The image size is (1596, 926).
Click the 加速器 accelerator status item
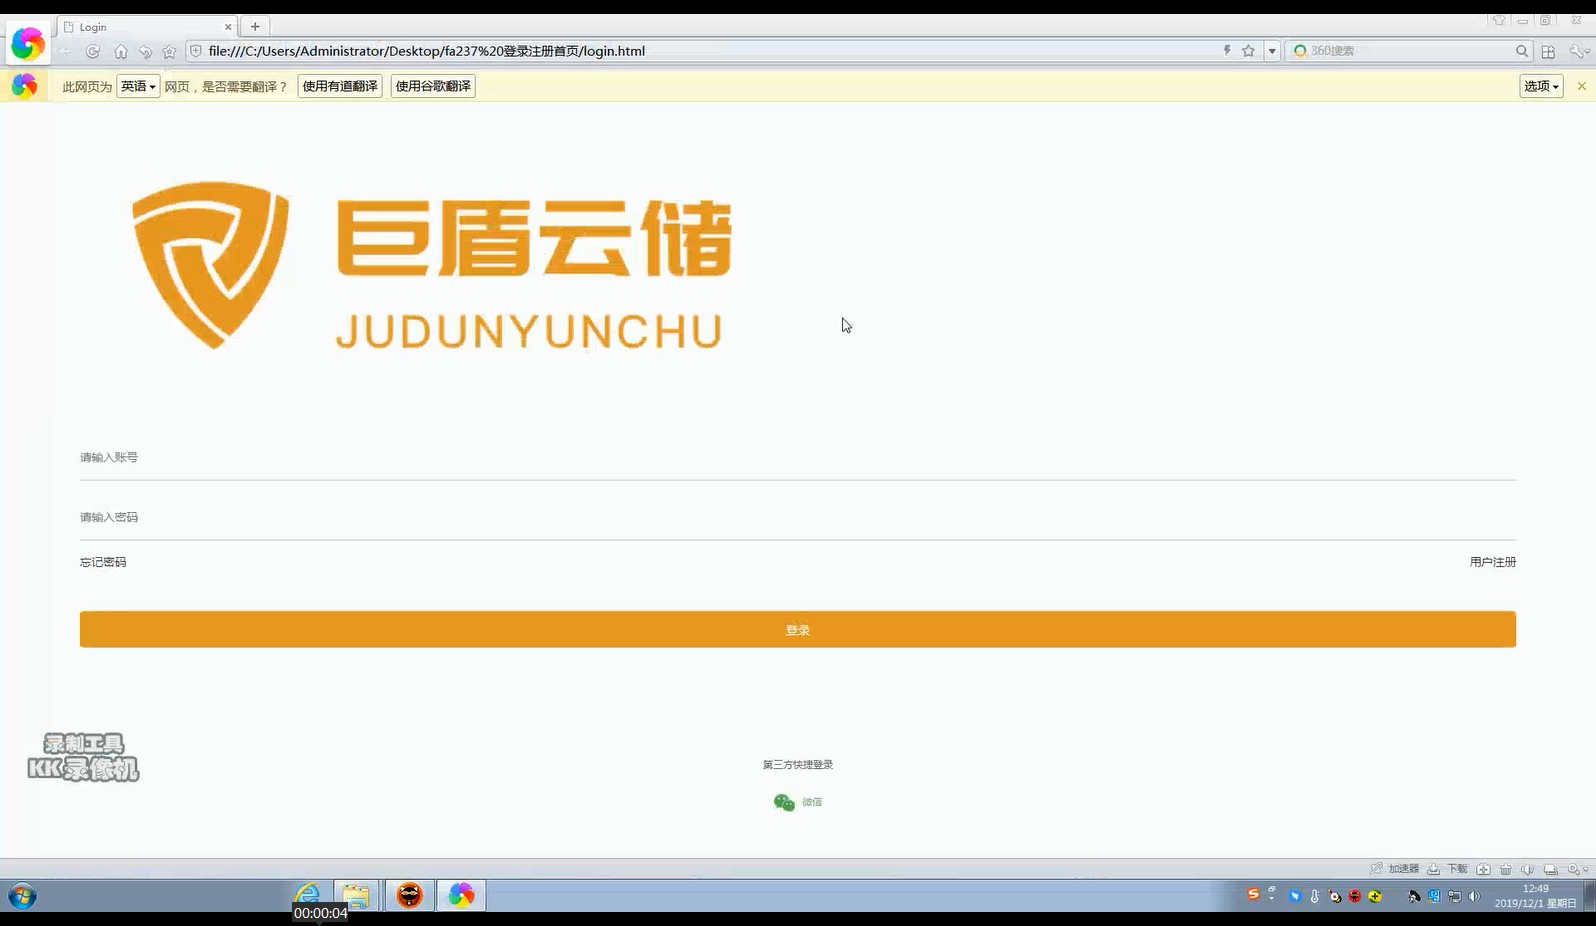pos(1394,869)
